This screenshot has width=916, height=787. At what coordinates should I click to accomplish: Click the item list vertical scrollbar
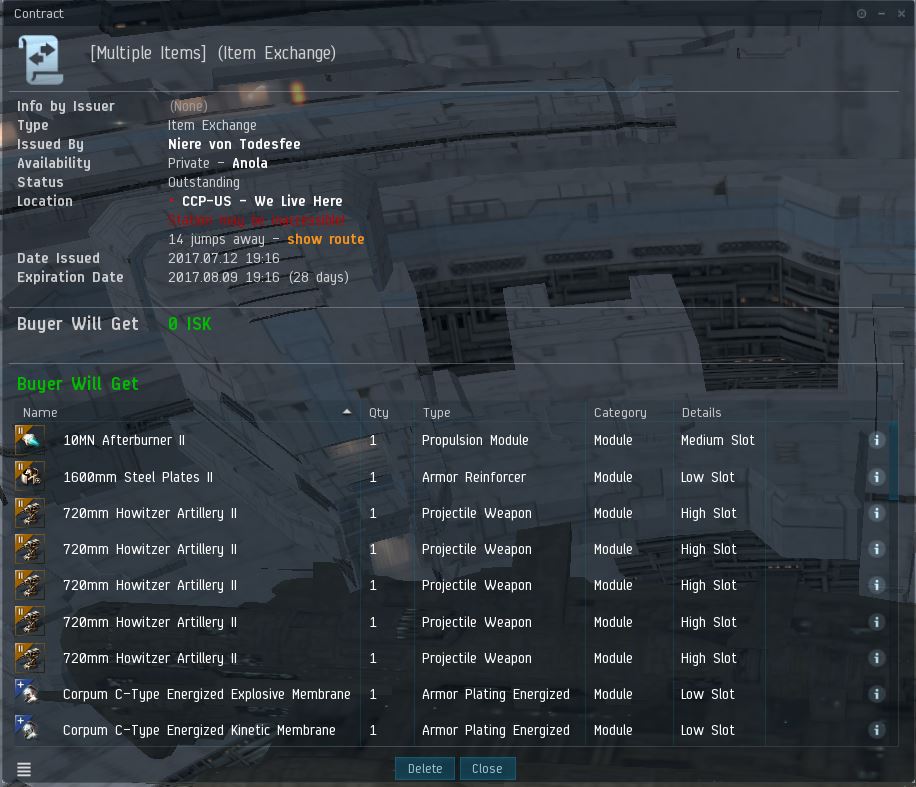tap(893, 462)
